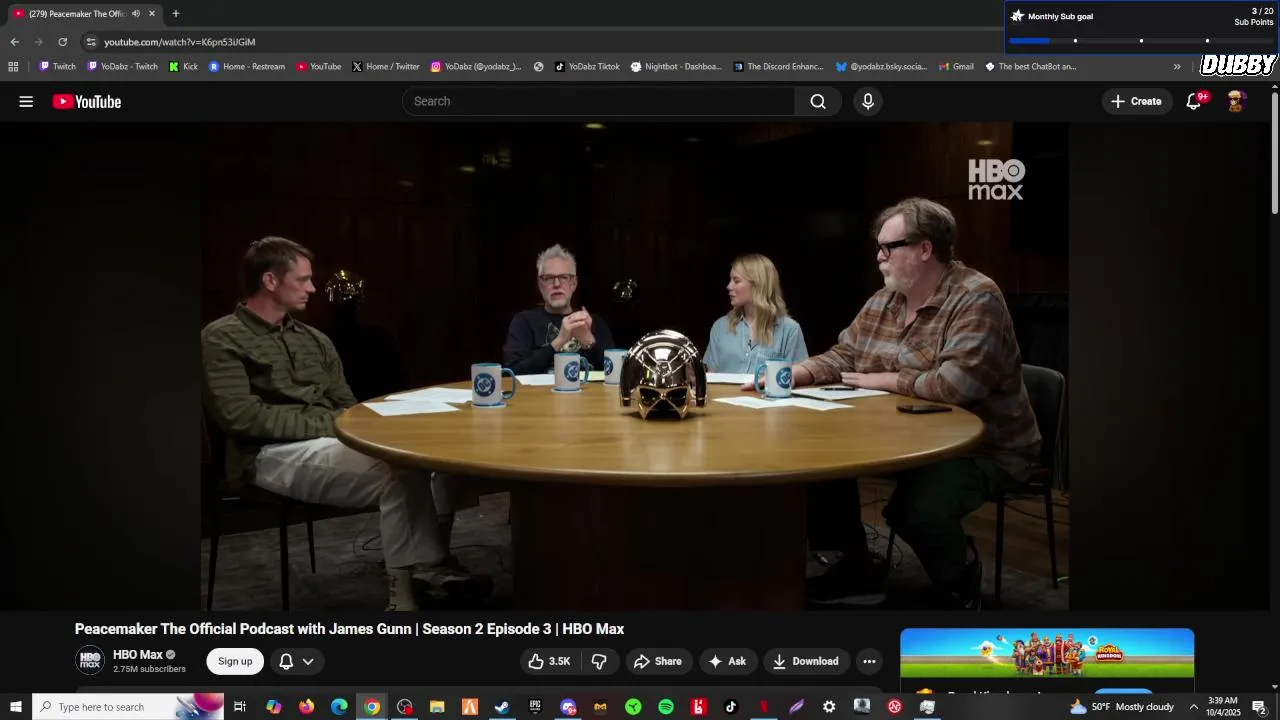Click the browser address bar URL
Screen dimensions: 1280x720
[x=180, y=42]
